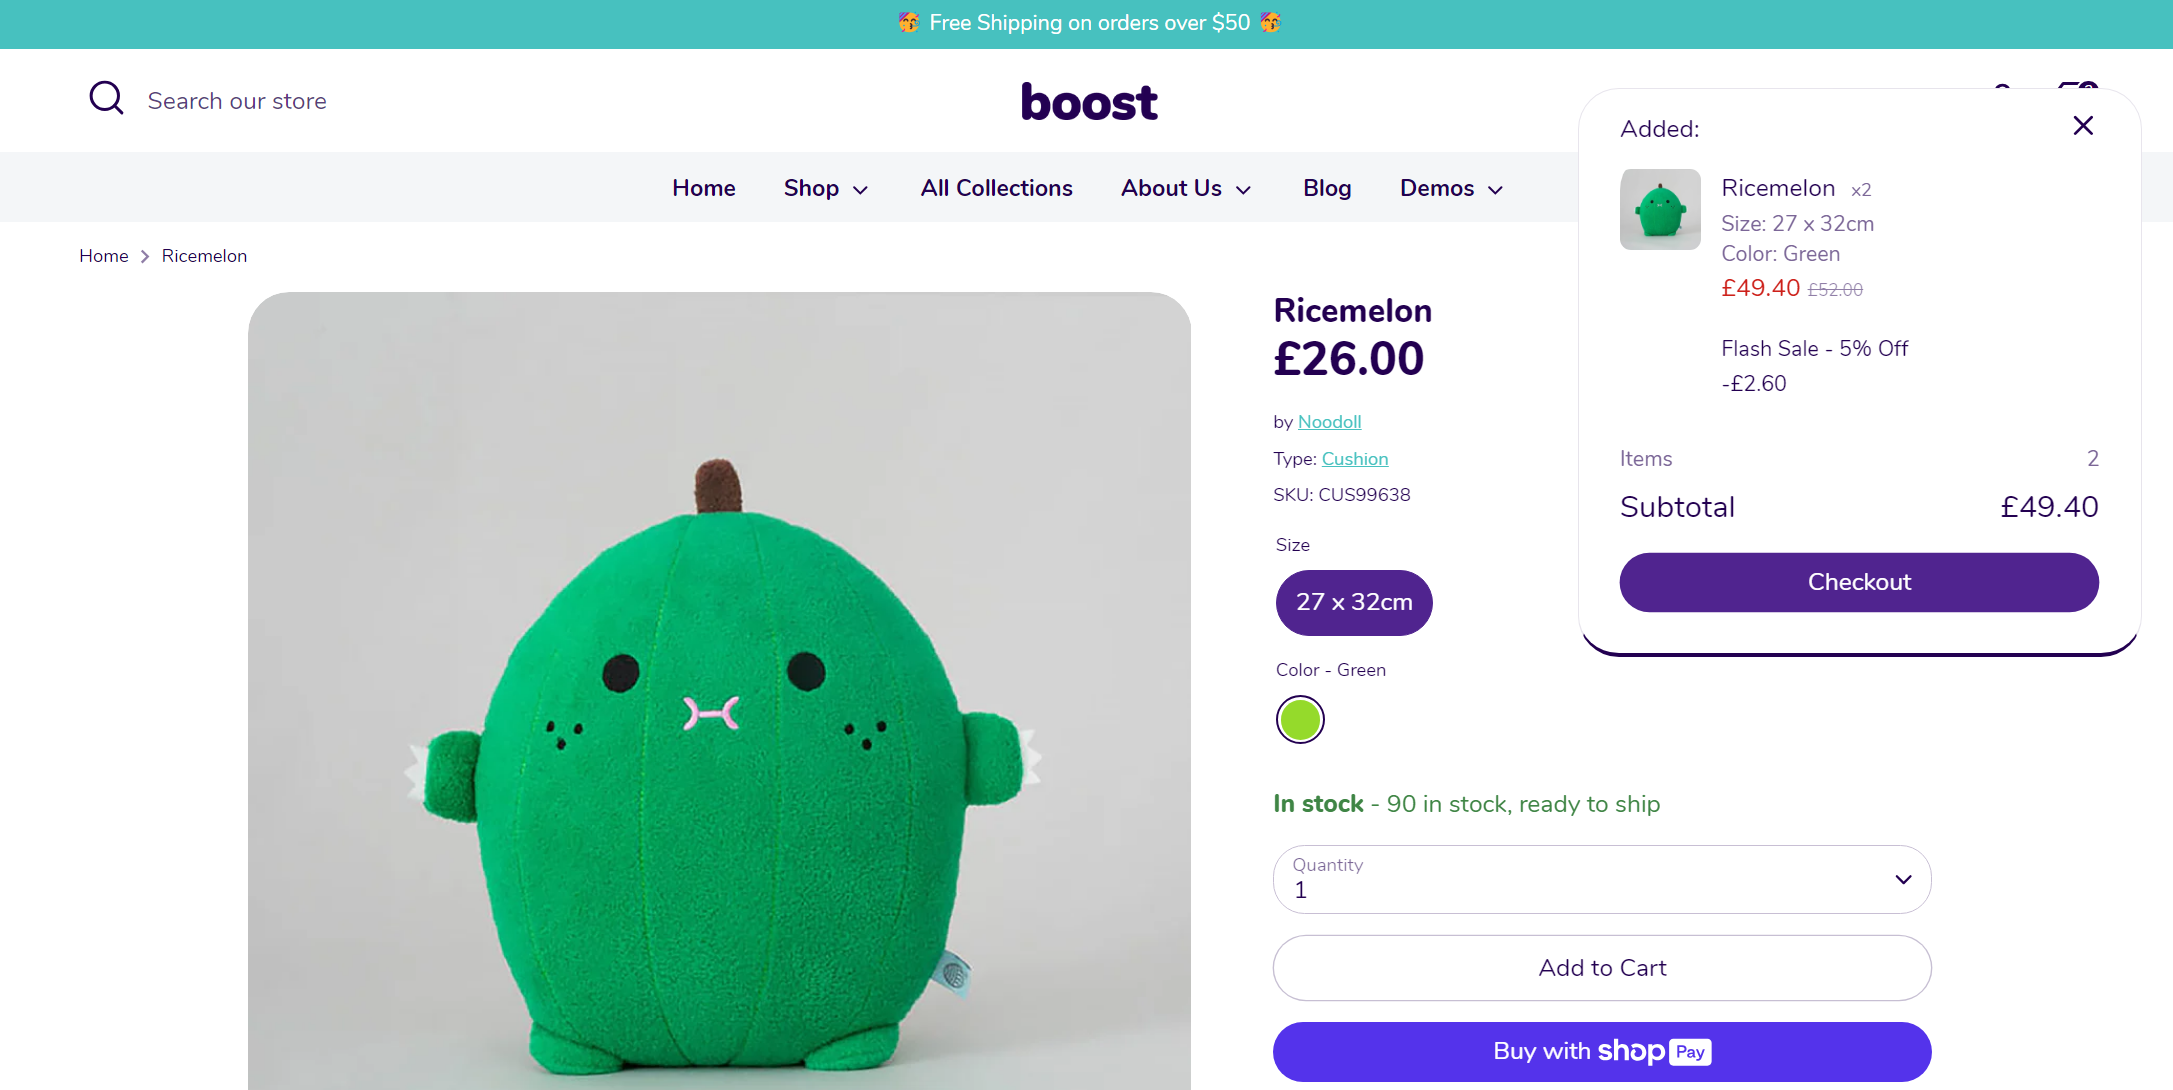The width and height of the screenshot is (2173, 1090).
Task: Click the Ricemelon thumbnail in cart popup
Action: pyautogui.click(x=1659, y=209)
